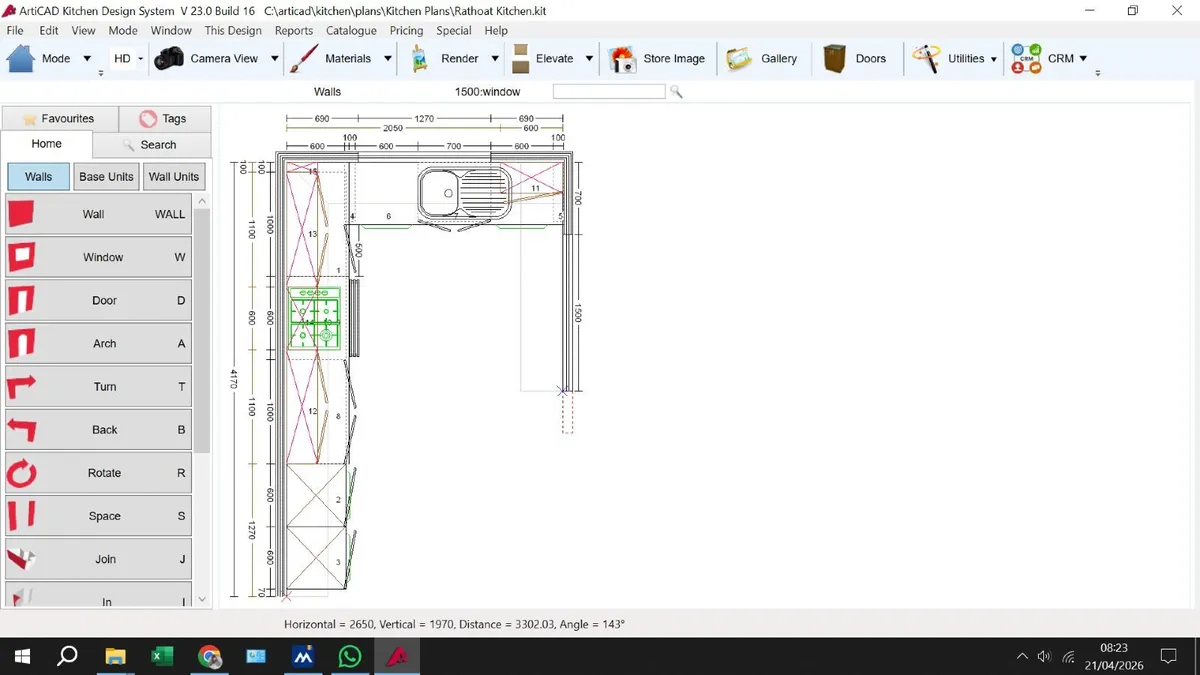Click the Camera View icon
1200x675 pixels.
click(x=169, y=58)
